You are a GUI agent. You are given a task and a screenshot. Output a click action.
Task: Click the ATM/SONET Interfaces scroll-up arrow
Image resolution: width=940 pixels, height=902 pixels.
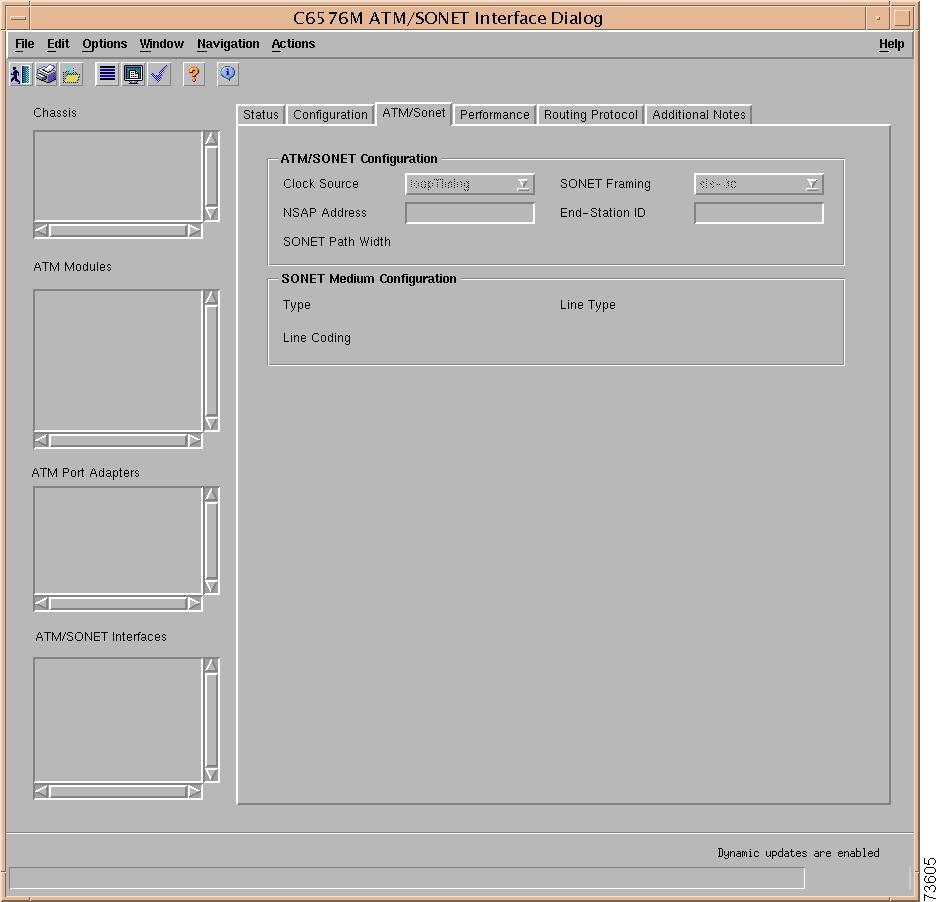(x=211, y=665)
